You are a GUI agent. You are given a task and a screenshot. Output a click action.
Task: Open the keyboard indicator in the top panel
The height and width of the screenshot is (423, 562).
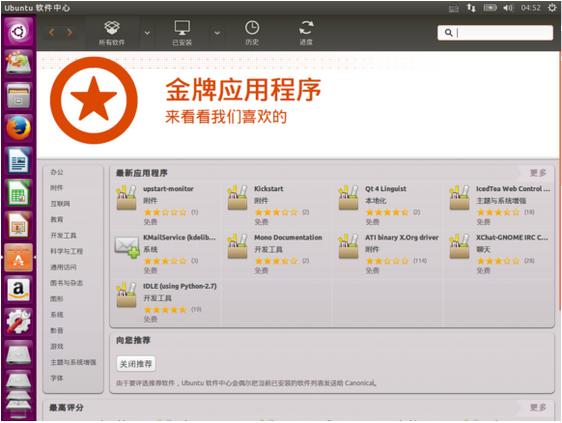[x=454, y=8]
